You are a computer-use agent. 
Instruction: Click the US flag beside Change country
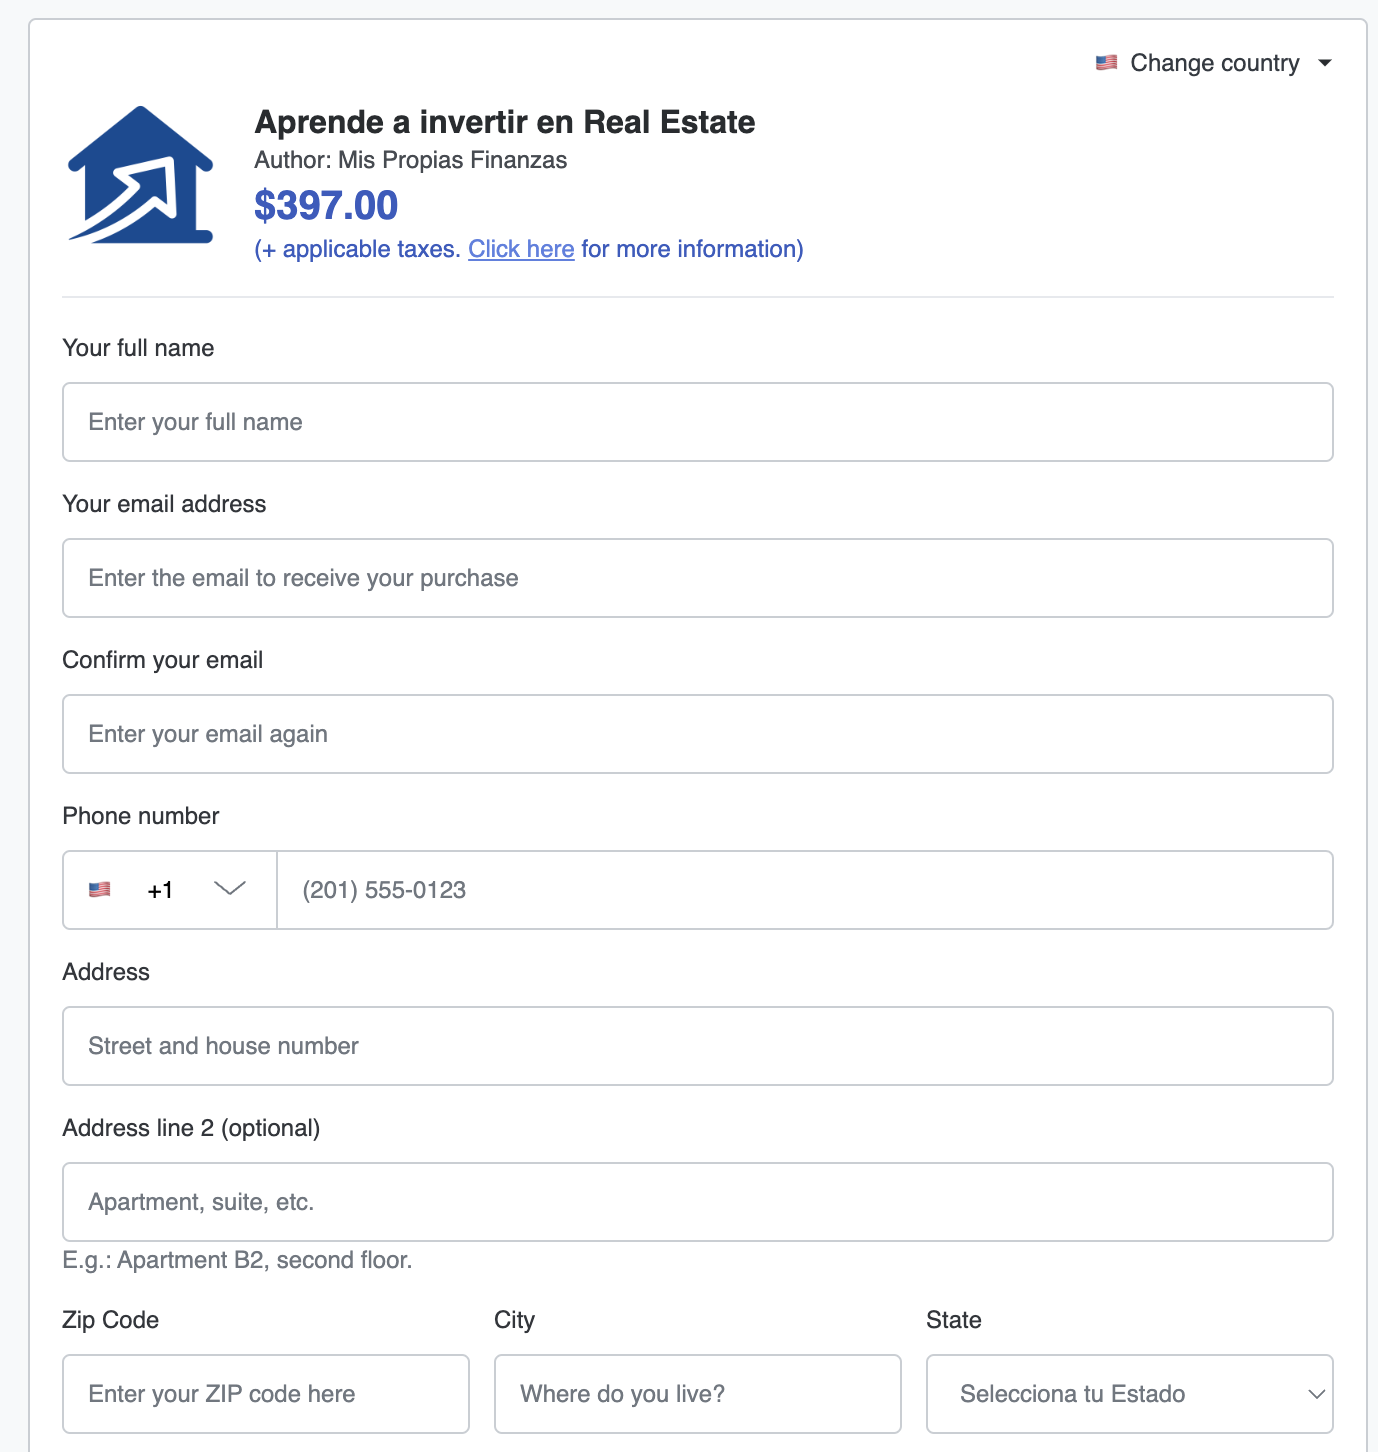pyautogui.click(x=1106, y=63)
